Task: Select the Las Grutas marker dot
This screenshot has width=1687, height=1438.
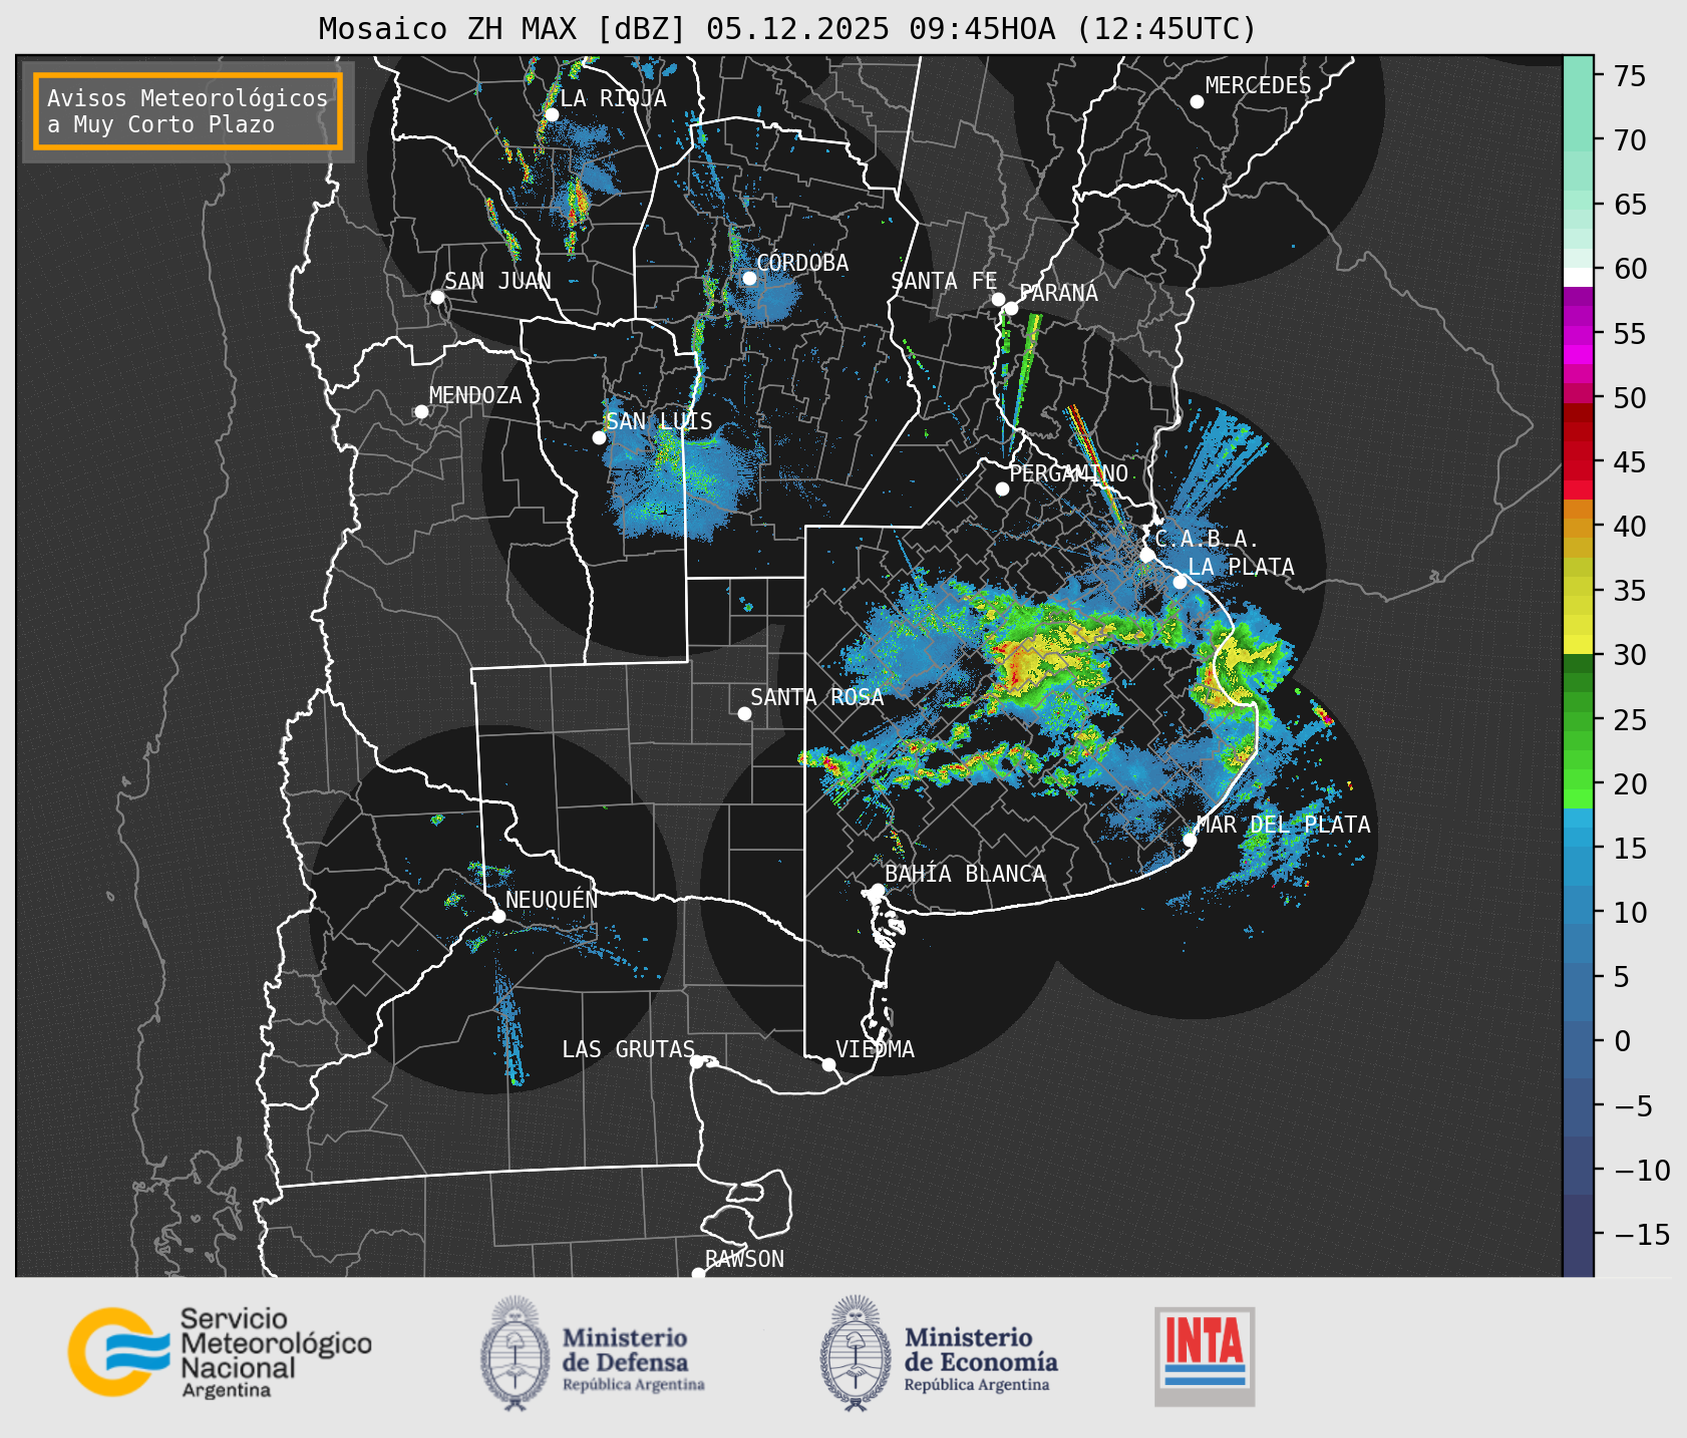Action: click(x=697, y=1062)
